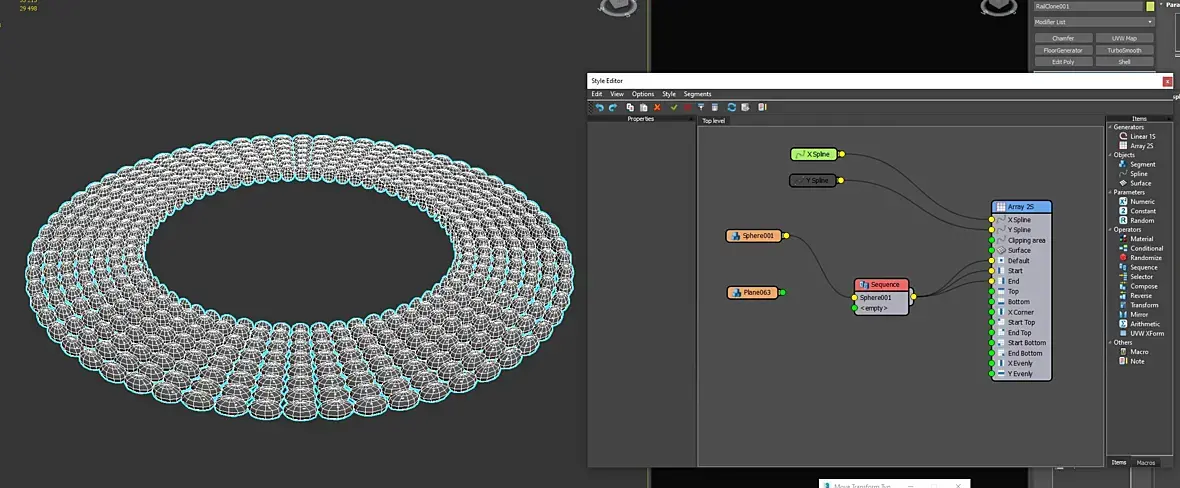
Task: Click the Copy icon in Style Editor toolbar
Action: [x=631, y=108]
